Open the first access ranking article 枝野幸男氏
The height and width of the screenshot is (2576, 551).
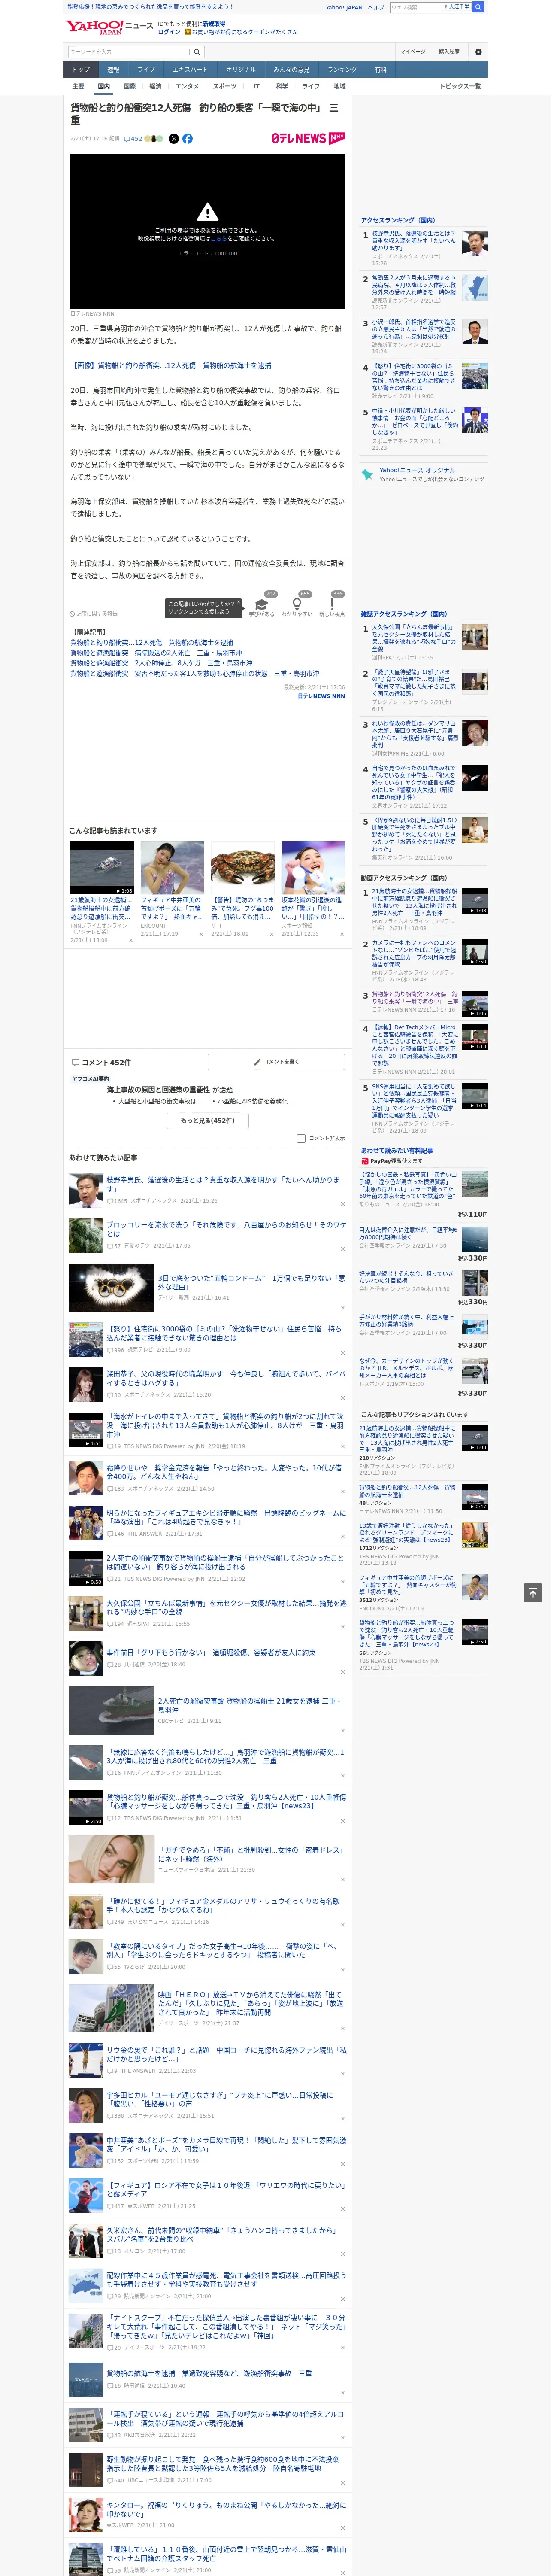coord(414,240)
